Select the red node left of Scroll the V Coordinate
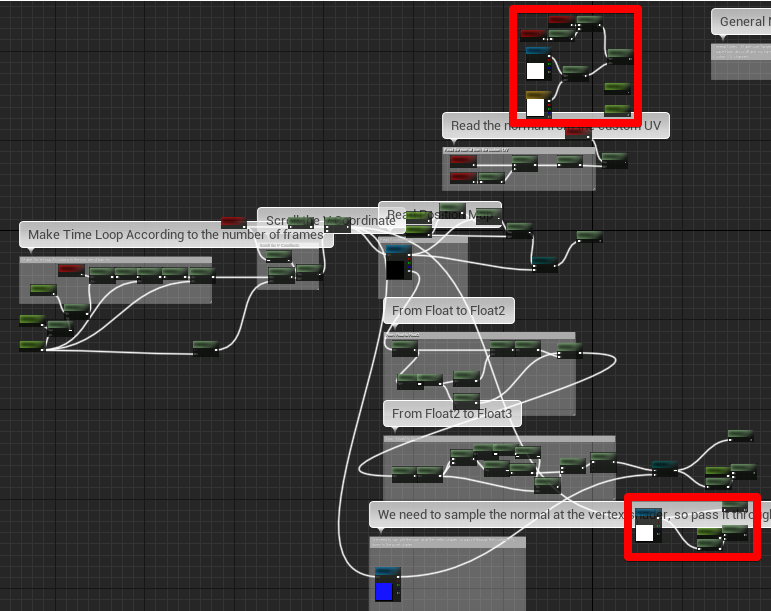The width and height of the screenshot is (771, 611). [234, 222]
